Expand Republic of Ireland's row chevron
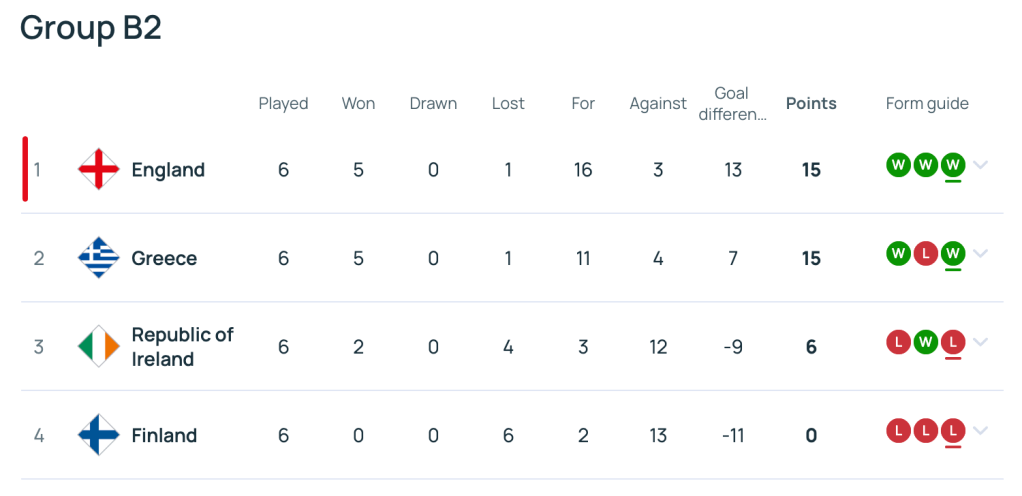Viewport: 1022px width, 496px height. [980, 342]
